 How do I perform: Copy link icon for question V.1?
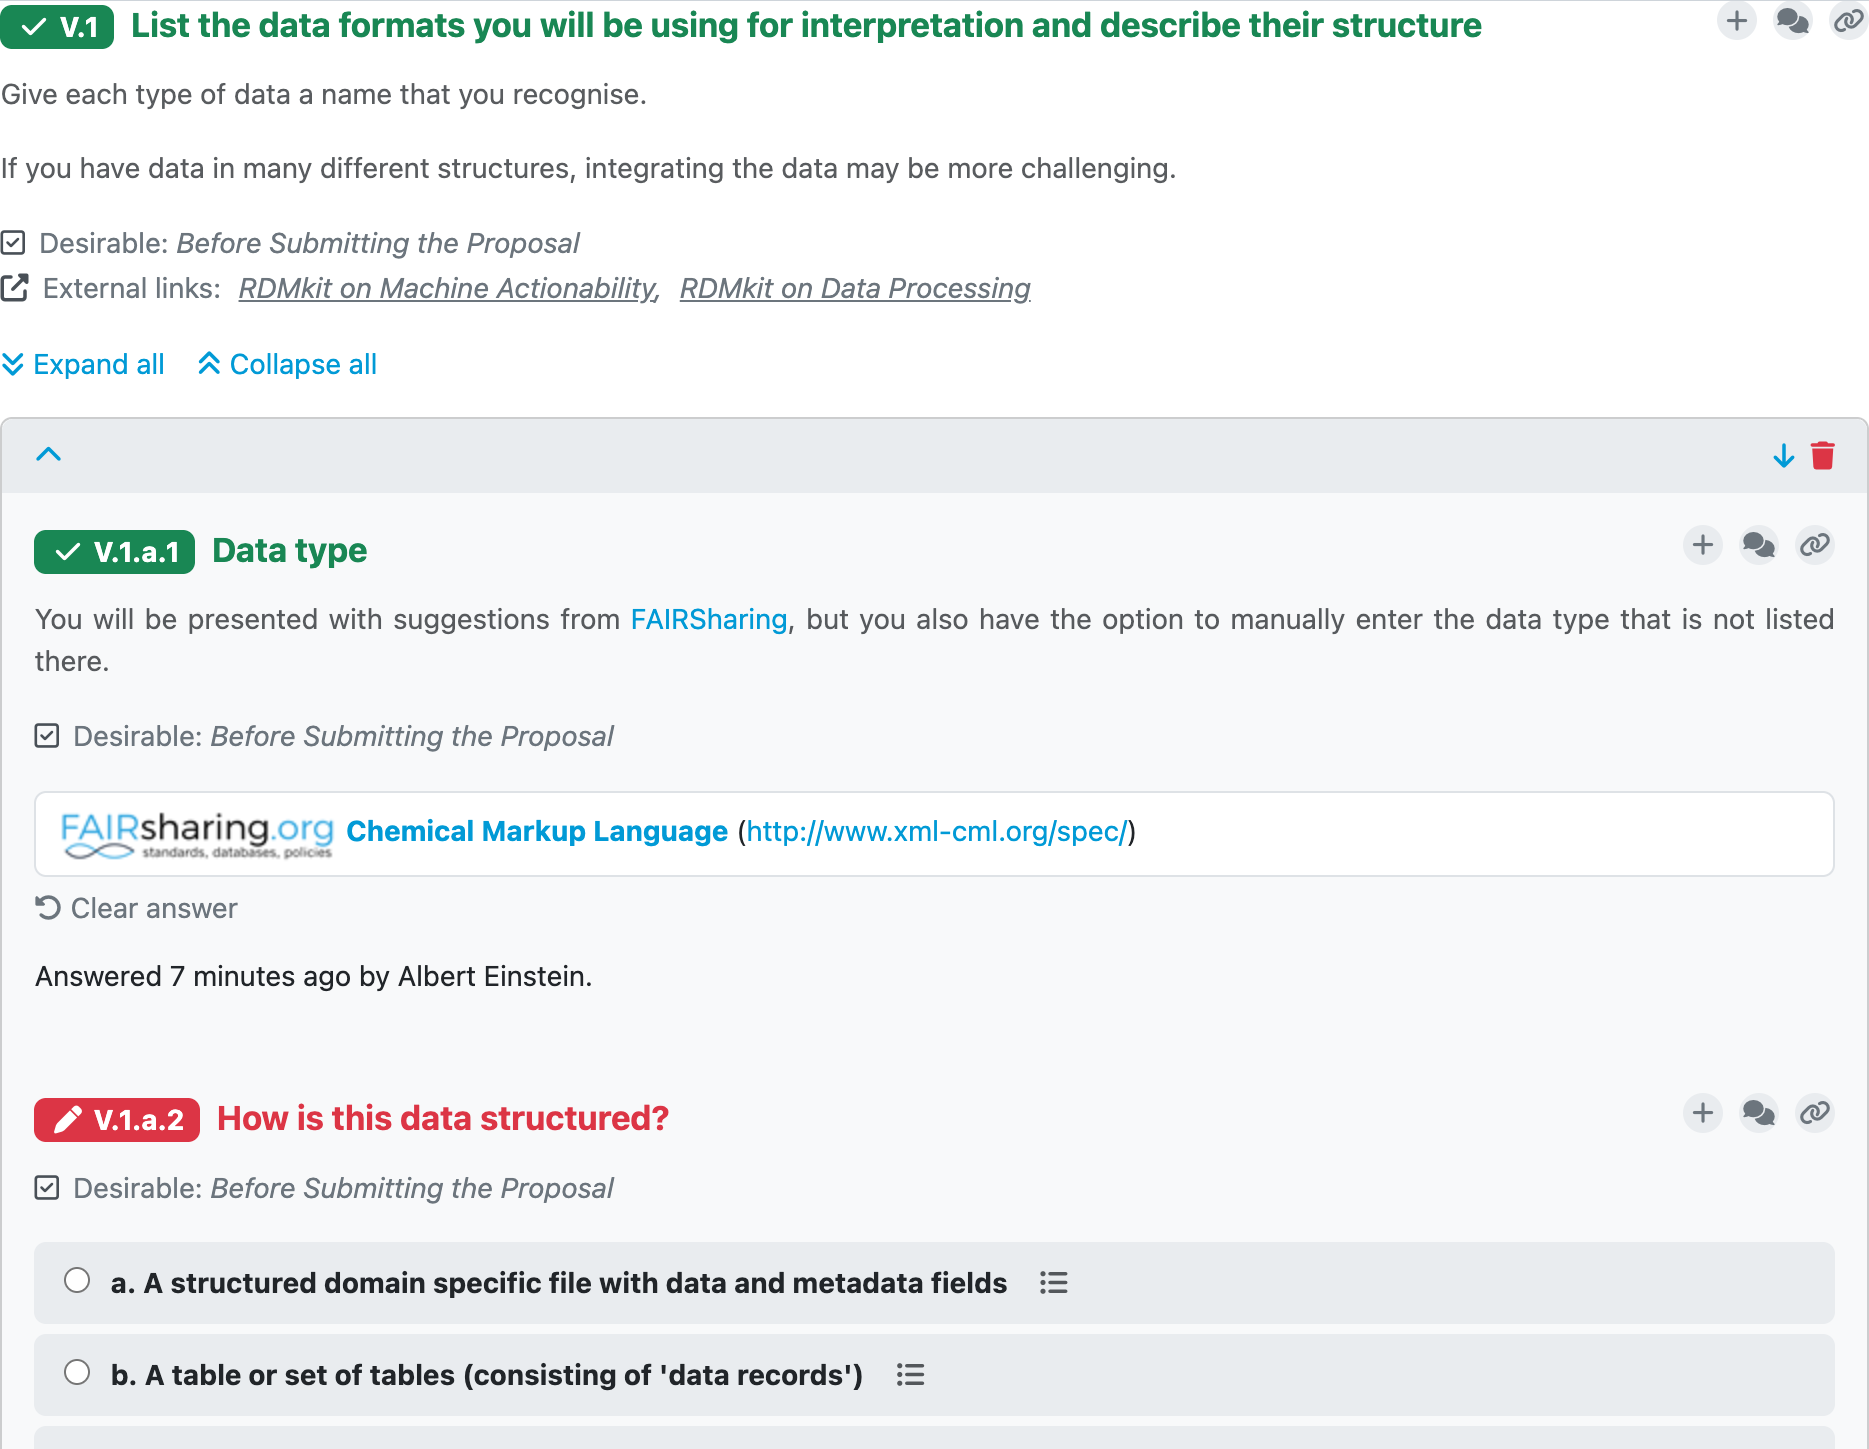(x=1848, y=21)
